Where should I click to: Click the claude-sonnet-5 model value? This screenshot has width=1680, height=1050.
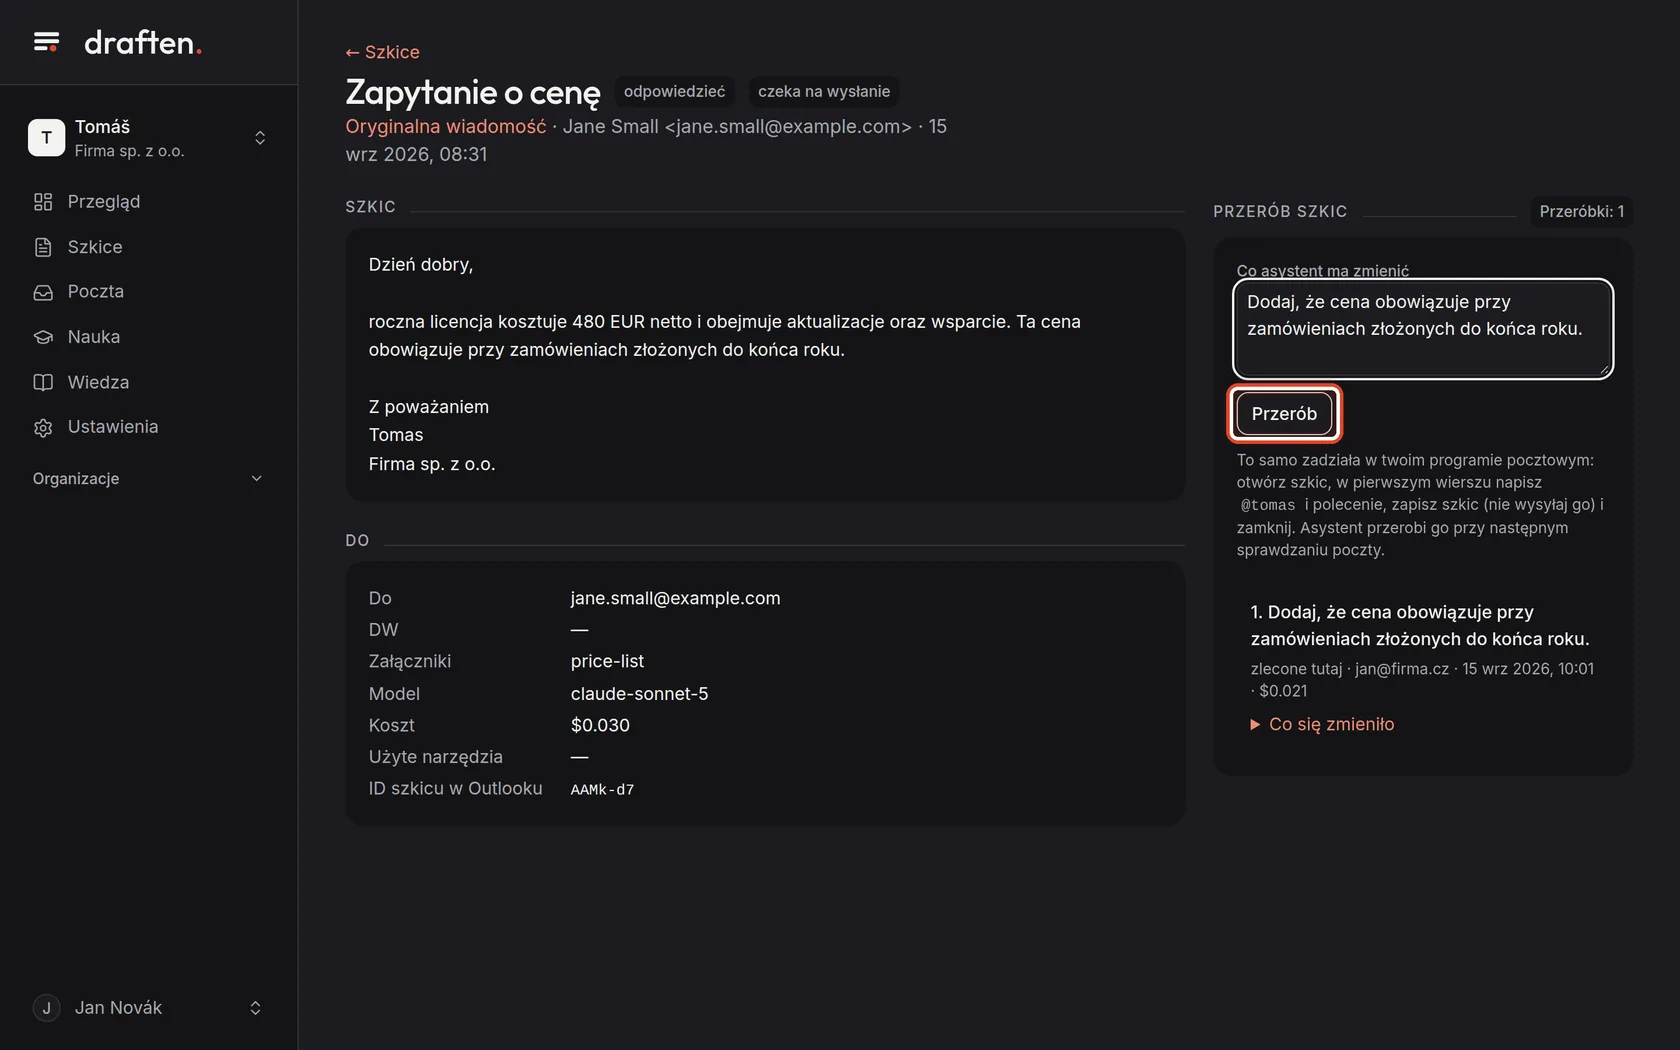tap(639, 694)
